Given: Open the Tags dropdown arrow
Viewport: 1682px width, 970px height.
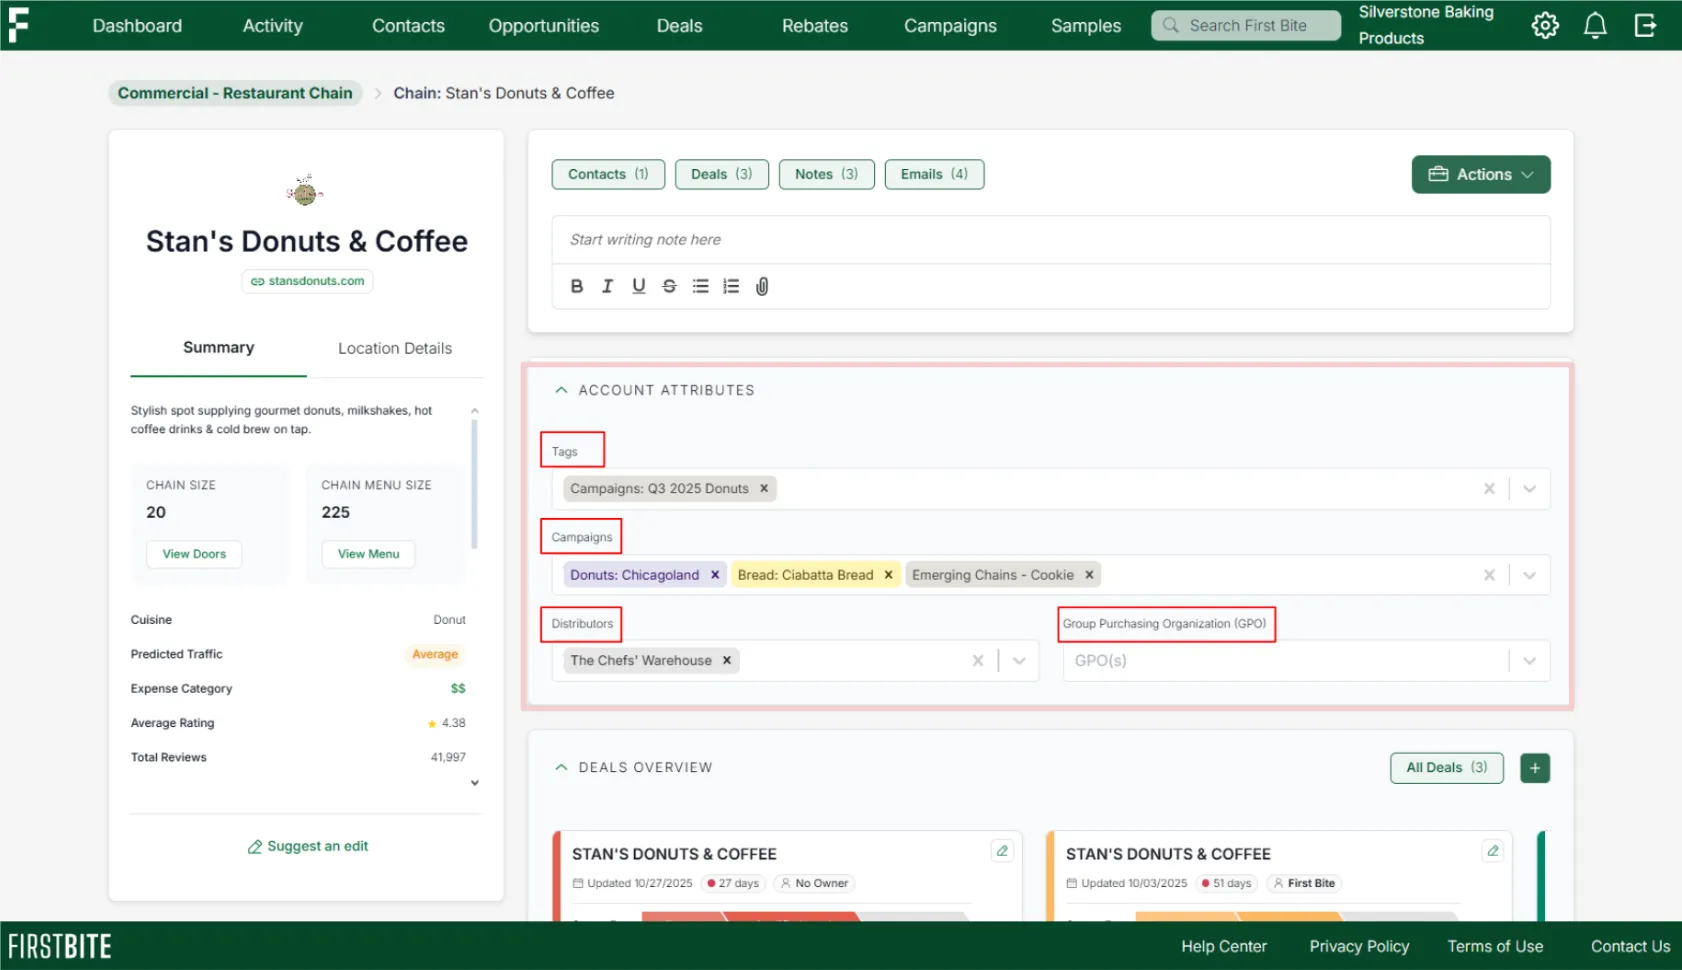Looking at the screenshot, I should point(1529,489).
